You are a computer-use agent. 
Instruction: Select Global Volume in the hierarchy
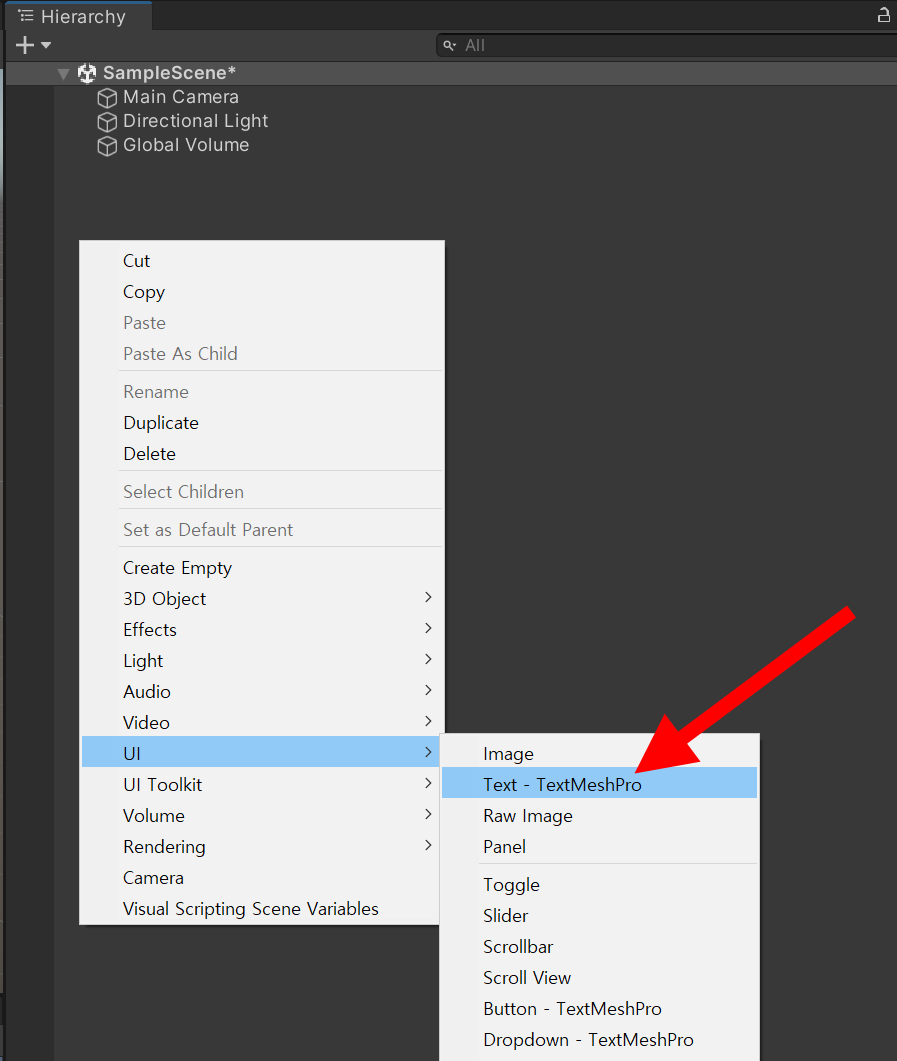(x=186, y=145)
